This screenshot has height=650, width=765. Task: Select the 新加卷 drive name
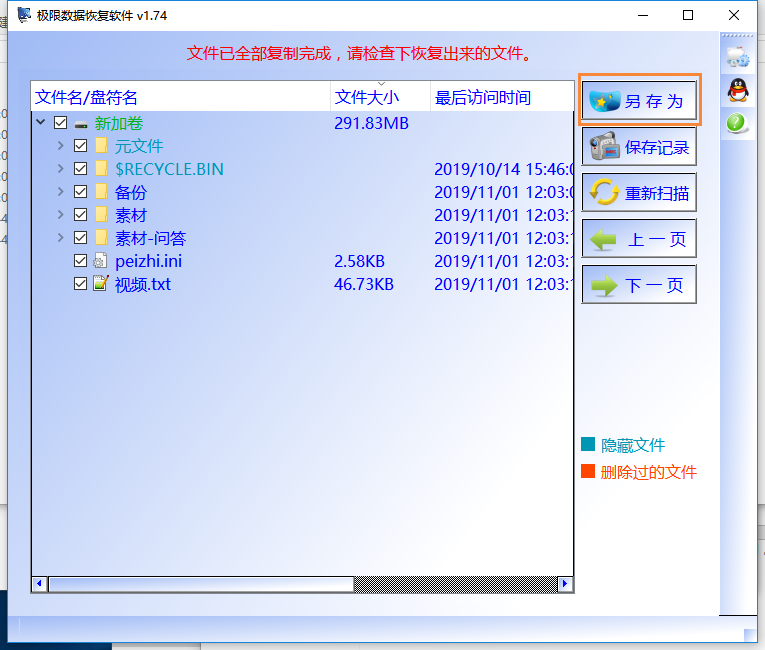119,123
